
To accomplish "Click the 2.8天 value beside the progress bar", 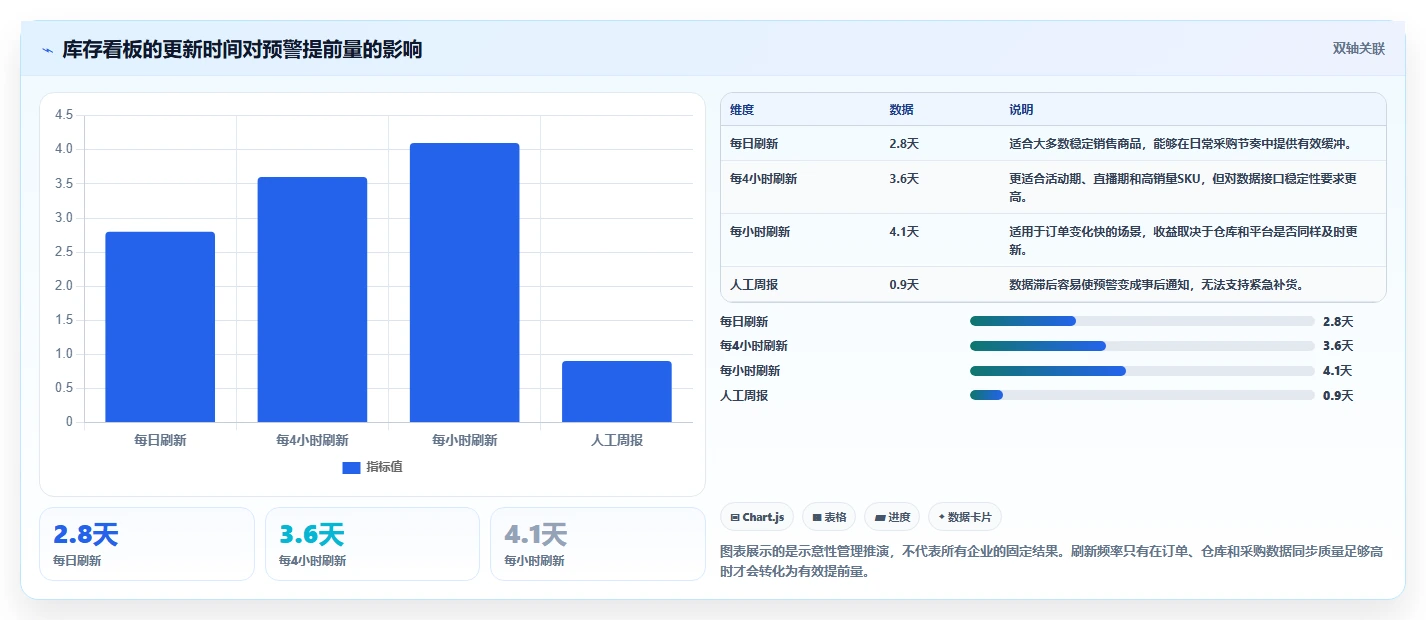I will click(x=1337, y=321).
